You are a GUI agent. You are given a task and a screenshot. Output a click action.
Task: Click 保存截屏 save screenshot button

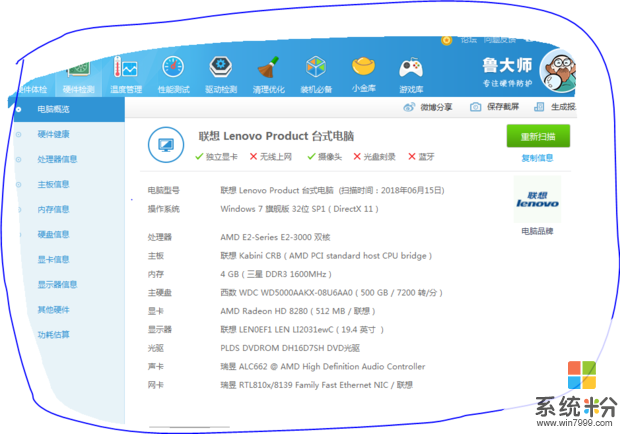(494, 107)
